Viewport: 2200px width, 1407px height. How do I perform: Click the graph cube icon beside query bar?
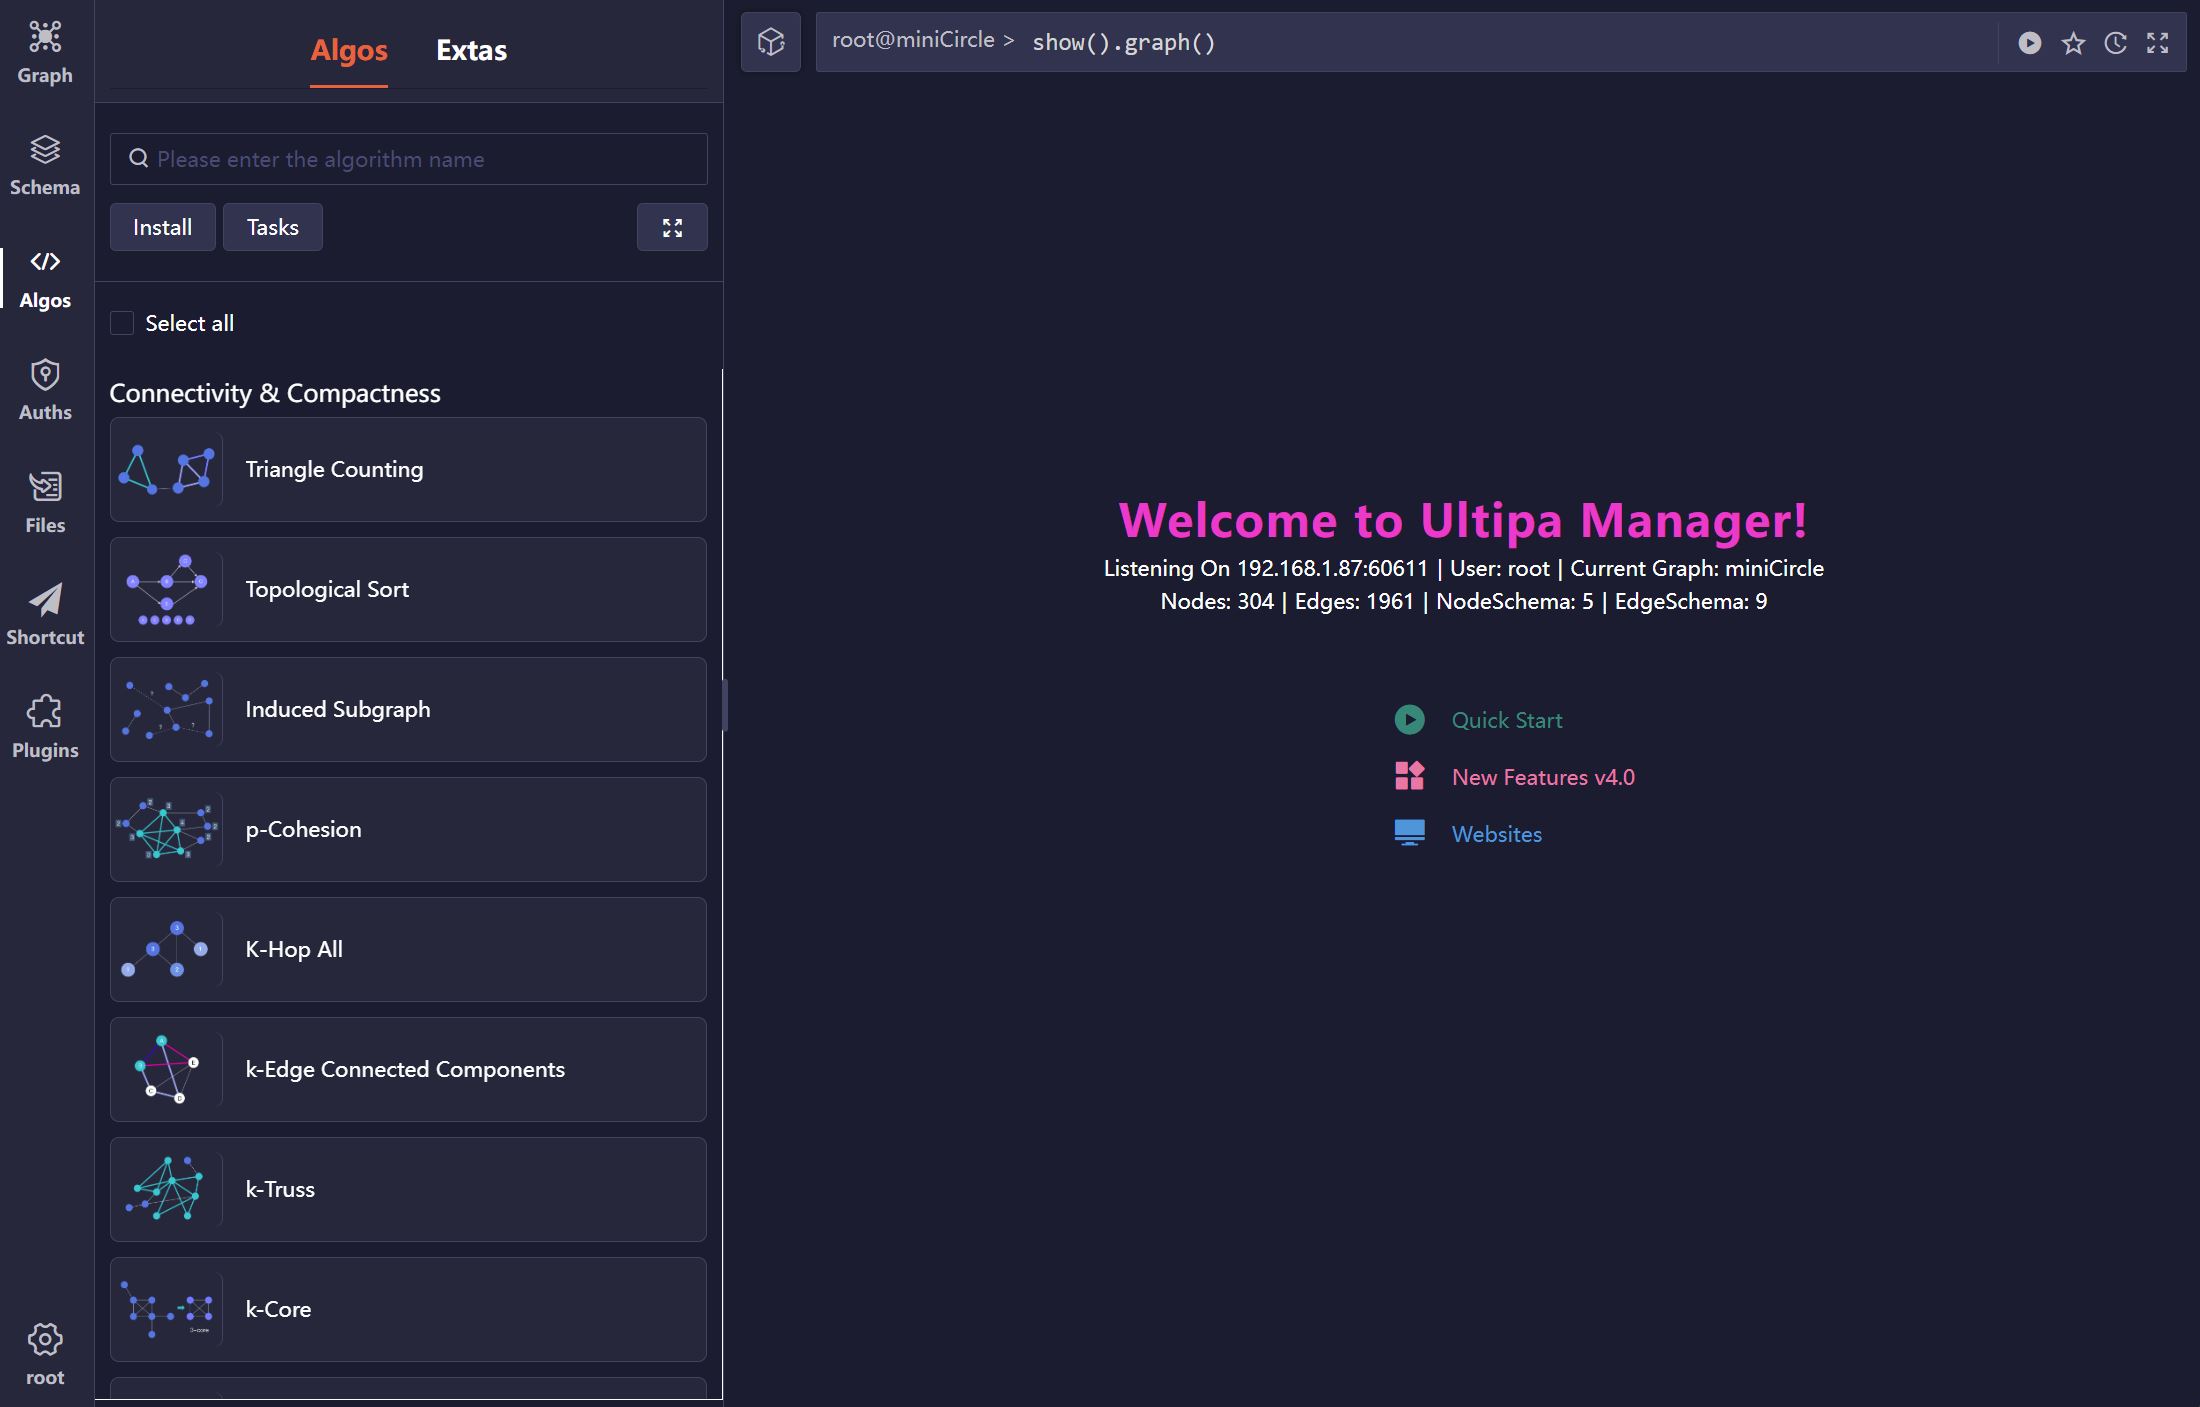pos(771,42)
